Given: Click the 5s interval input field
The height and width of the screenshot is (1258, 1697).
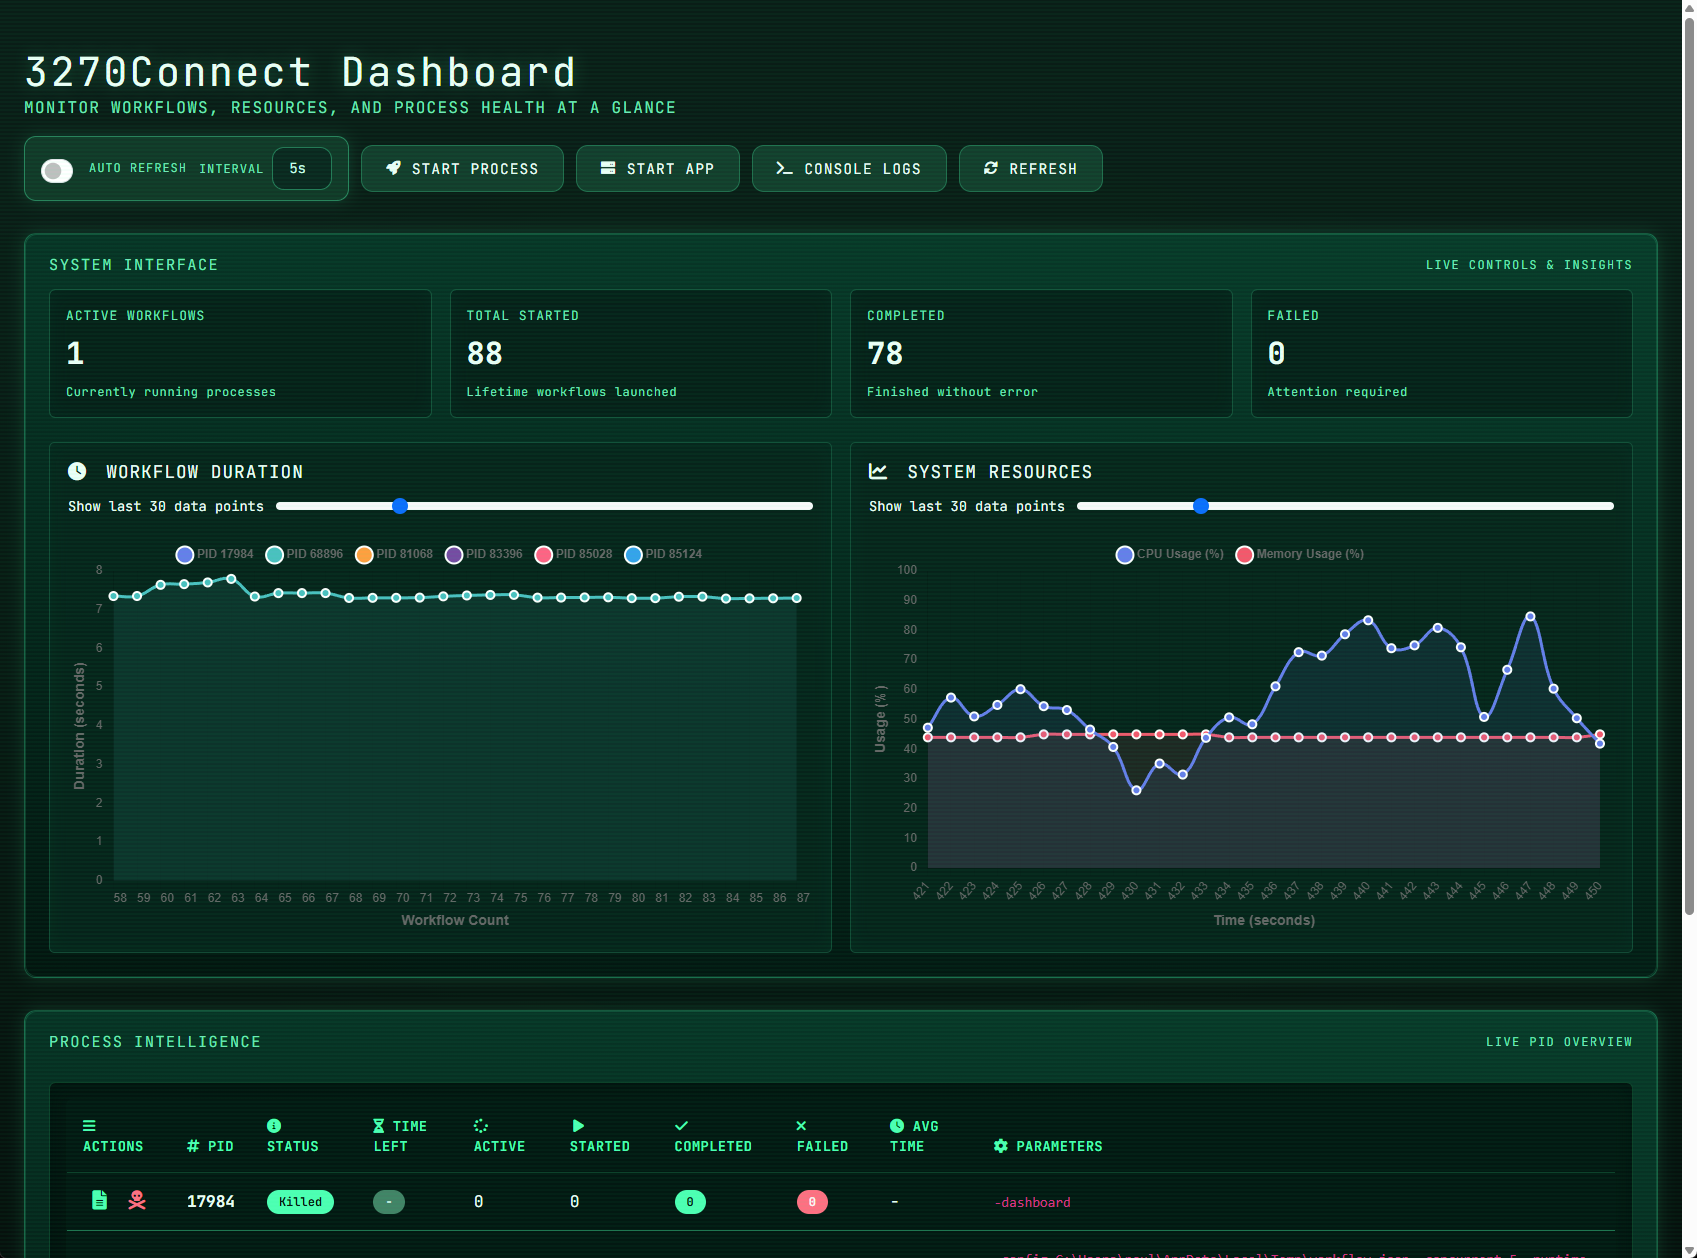Looking at the screenshot, I should coord(300,169).
